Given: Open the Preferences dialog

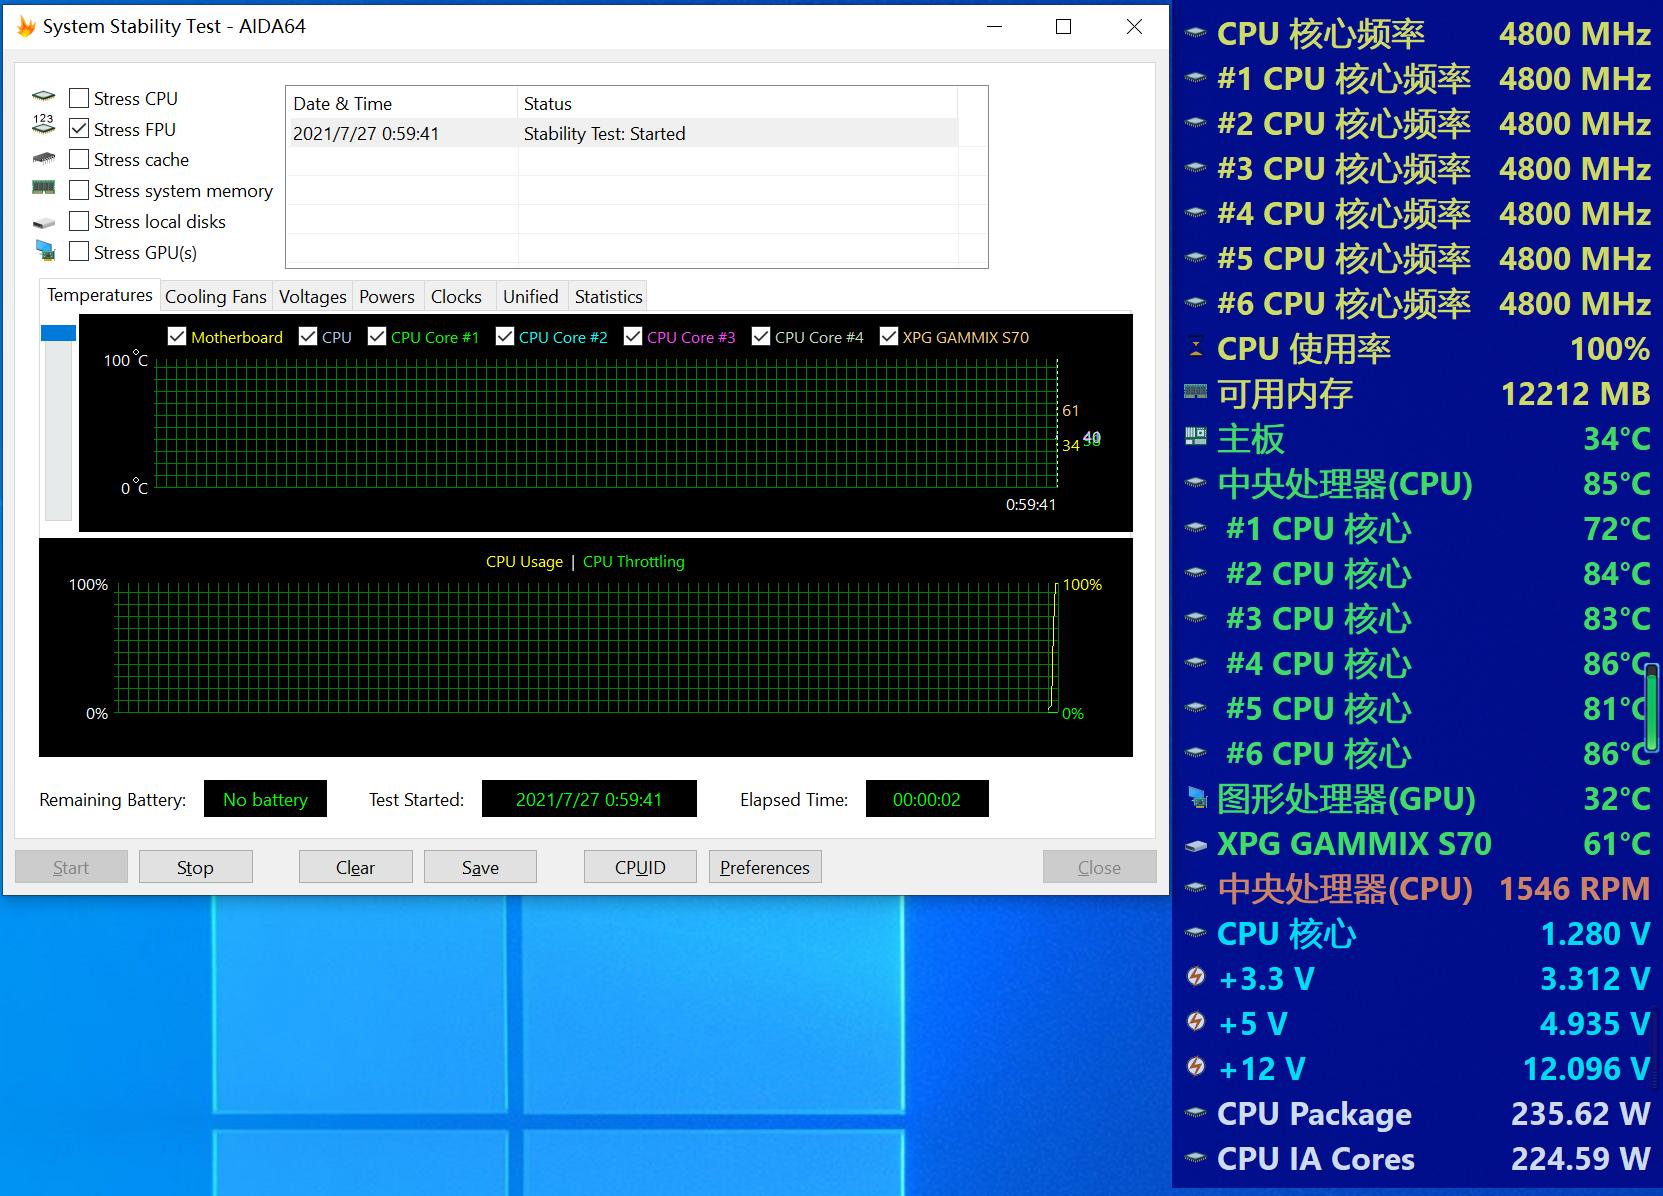Looking at the screenshot, I should tap(764, 867).
